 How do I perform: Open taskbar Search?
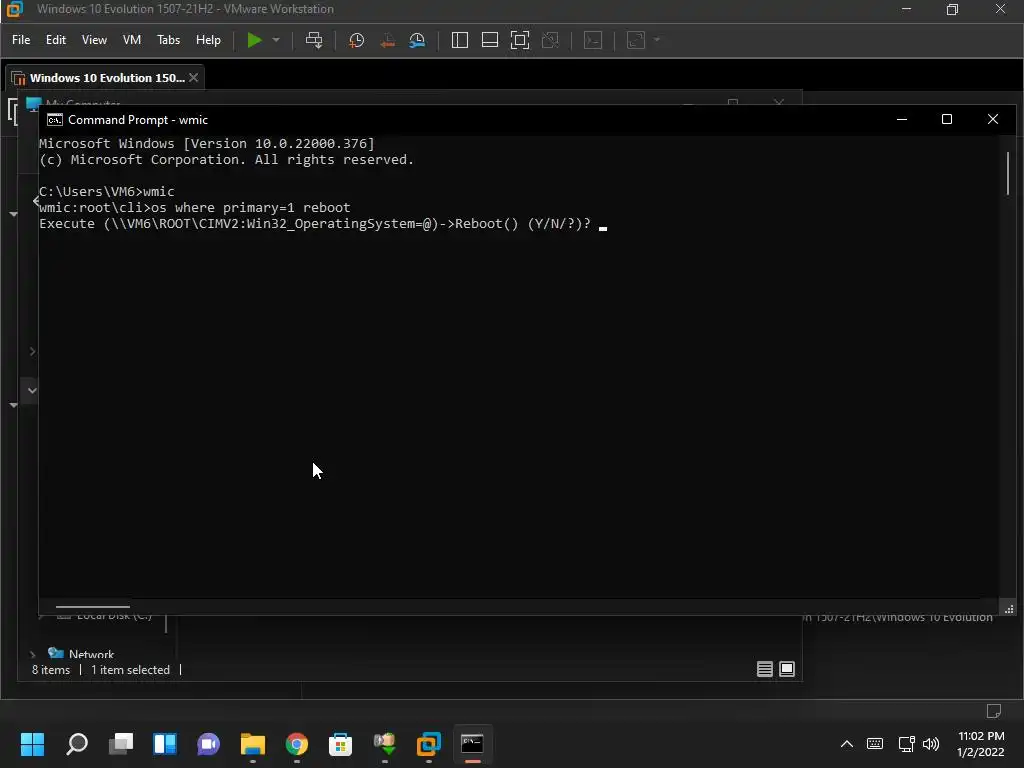pyautogui.click(x=77, y=744)
